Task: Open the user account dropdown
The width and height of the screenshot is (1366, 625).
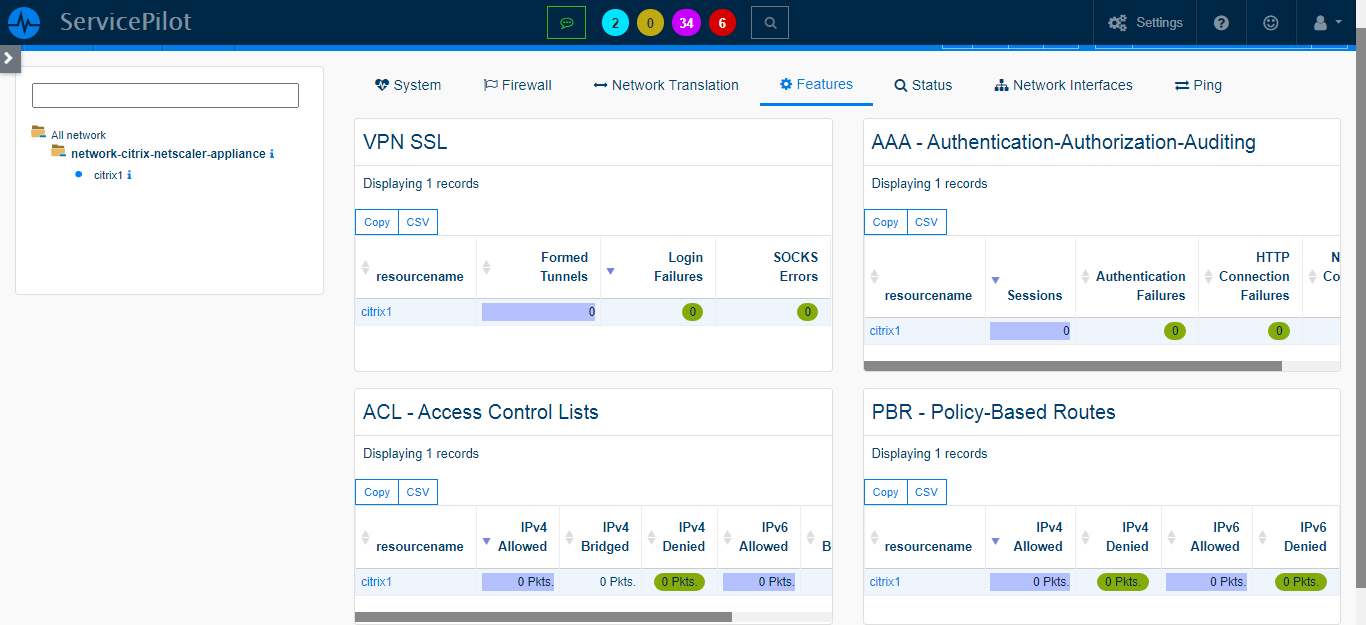Action: pyautogui.click(x=1325, y=22)
